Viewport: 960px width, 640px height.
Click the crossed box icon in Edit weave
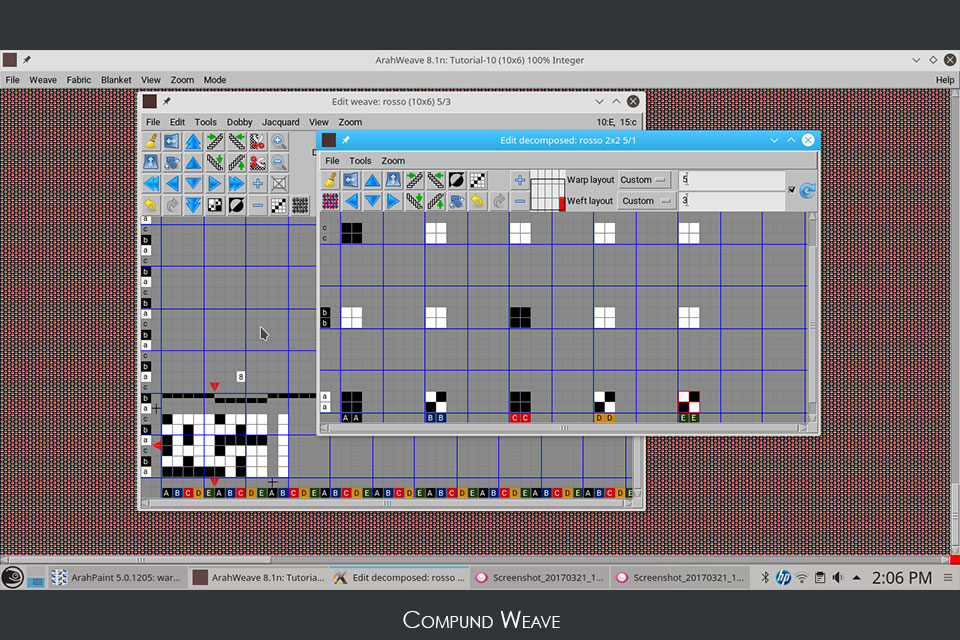279,184
